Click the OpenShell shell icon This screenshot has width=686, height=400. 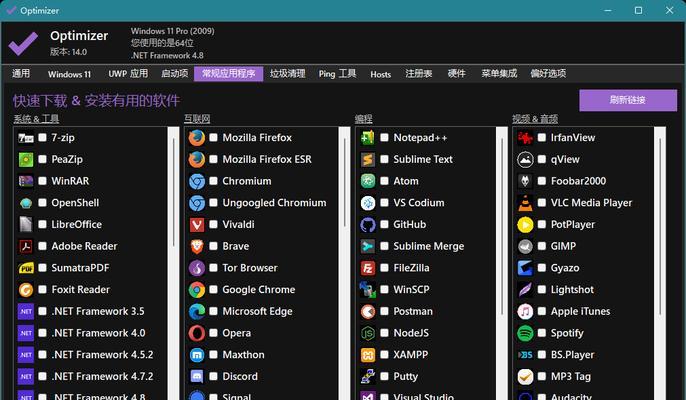26,203
